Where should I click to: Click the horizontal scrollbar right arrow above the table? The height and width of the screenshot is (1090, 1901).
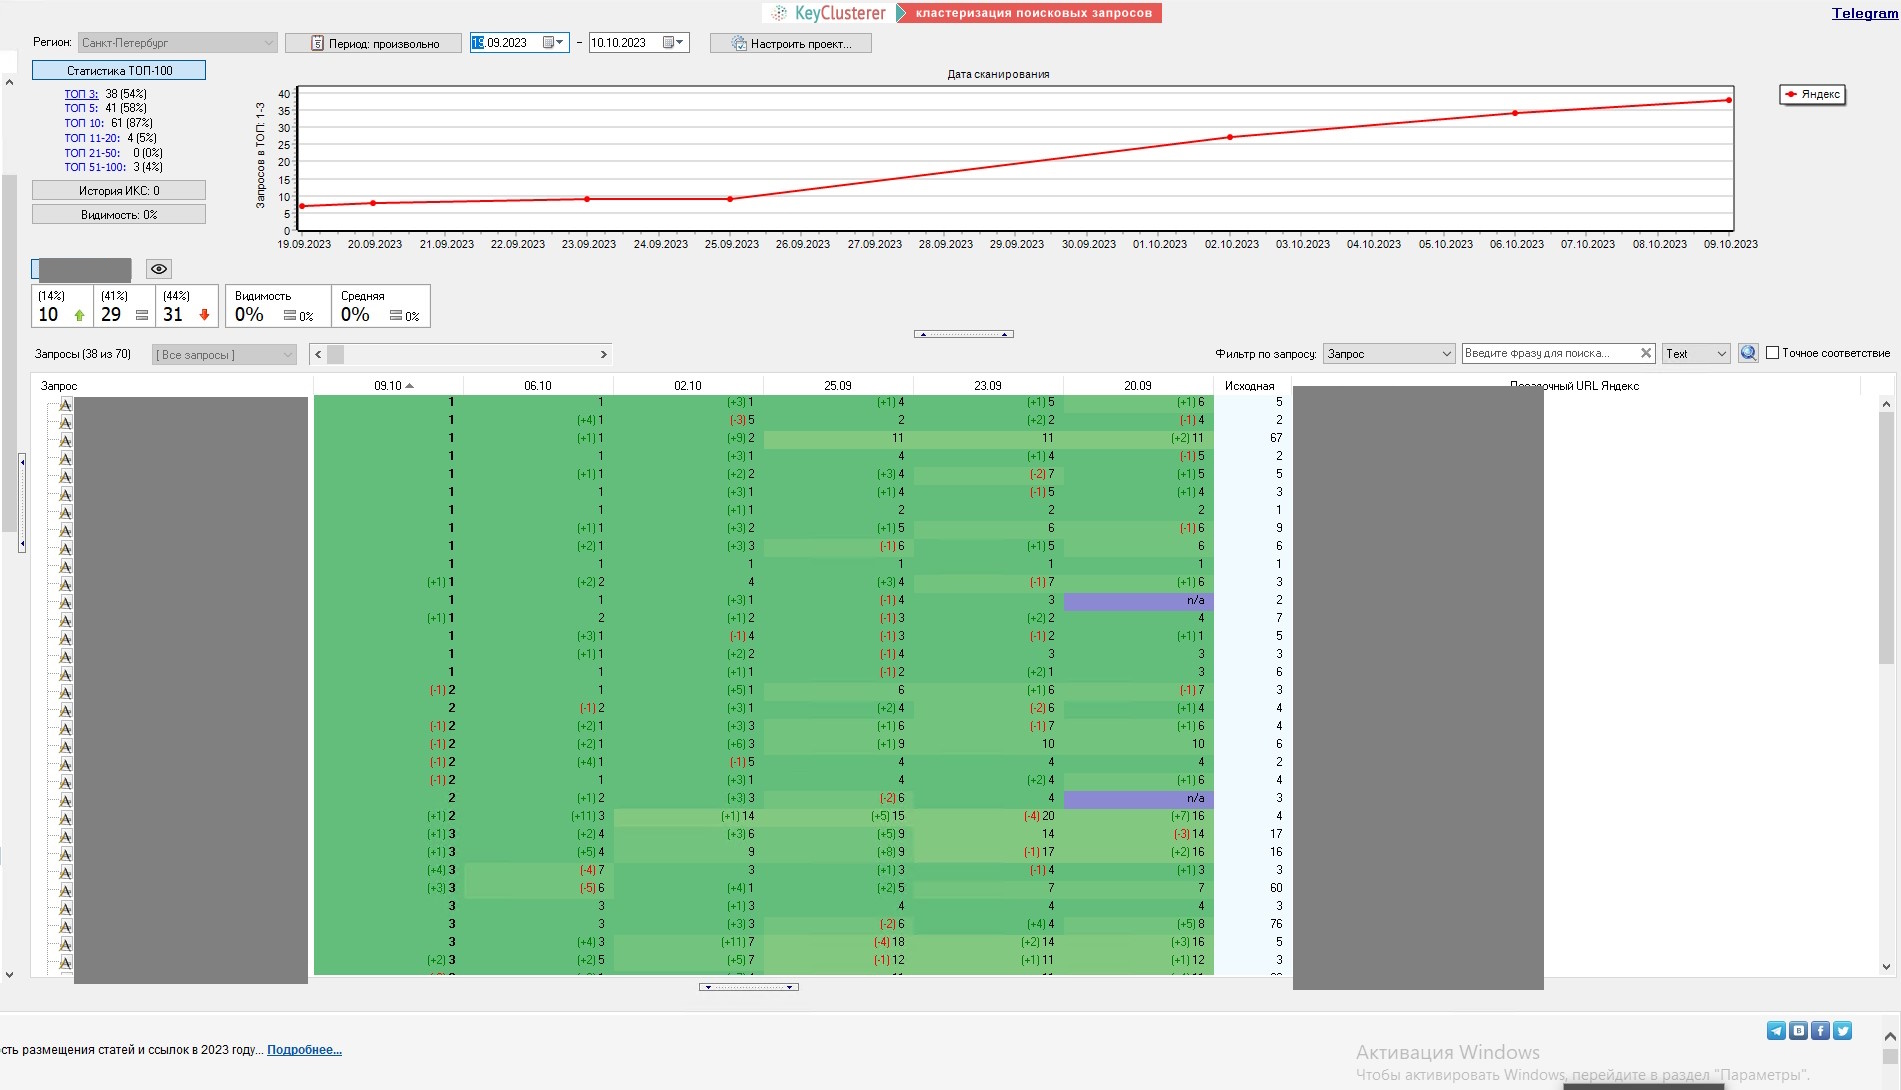tap(603, 354)
